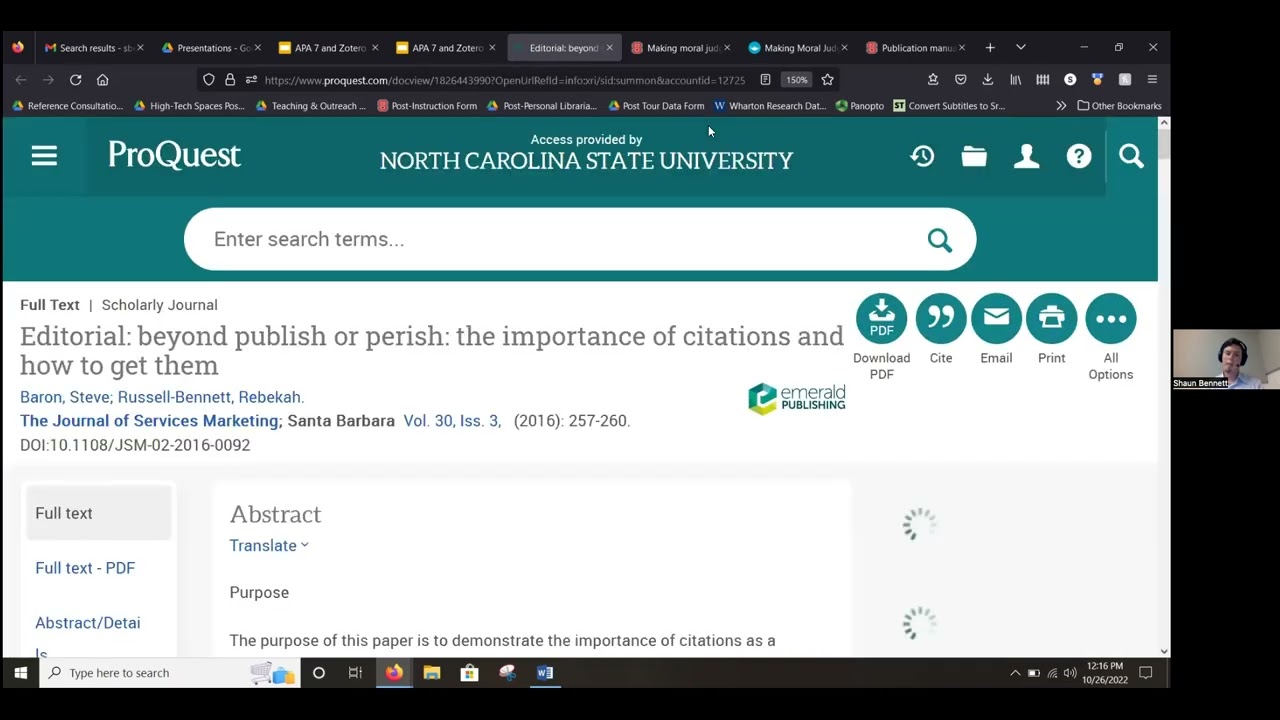The width and height of the screenshot is (1280, 720).
Task: Open a new browser tab
Action: [x=989, y=47]
